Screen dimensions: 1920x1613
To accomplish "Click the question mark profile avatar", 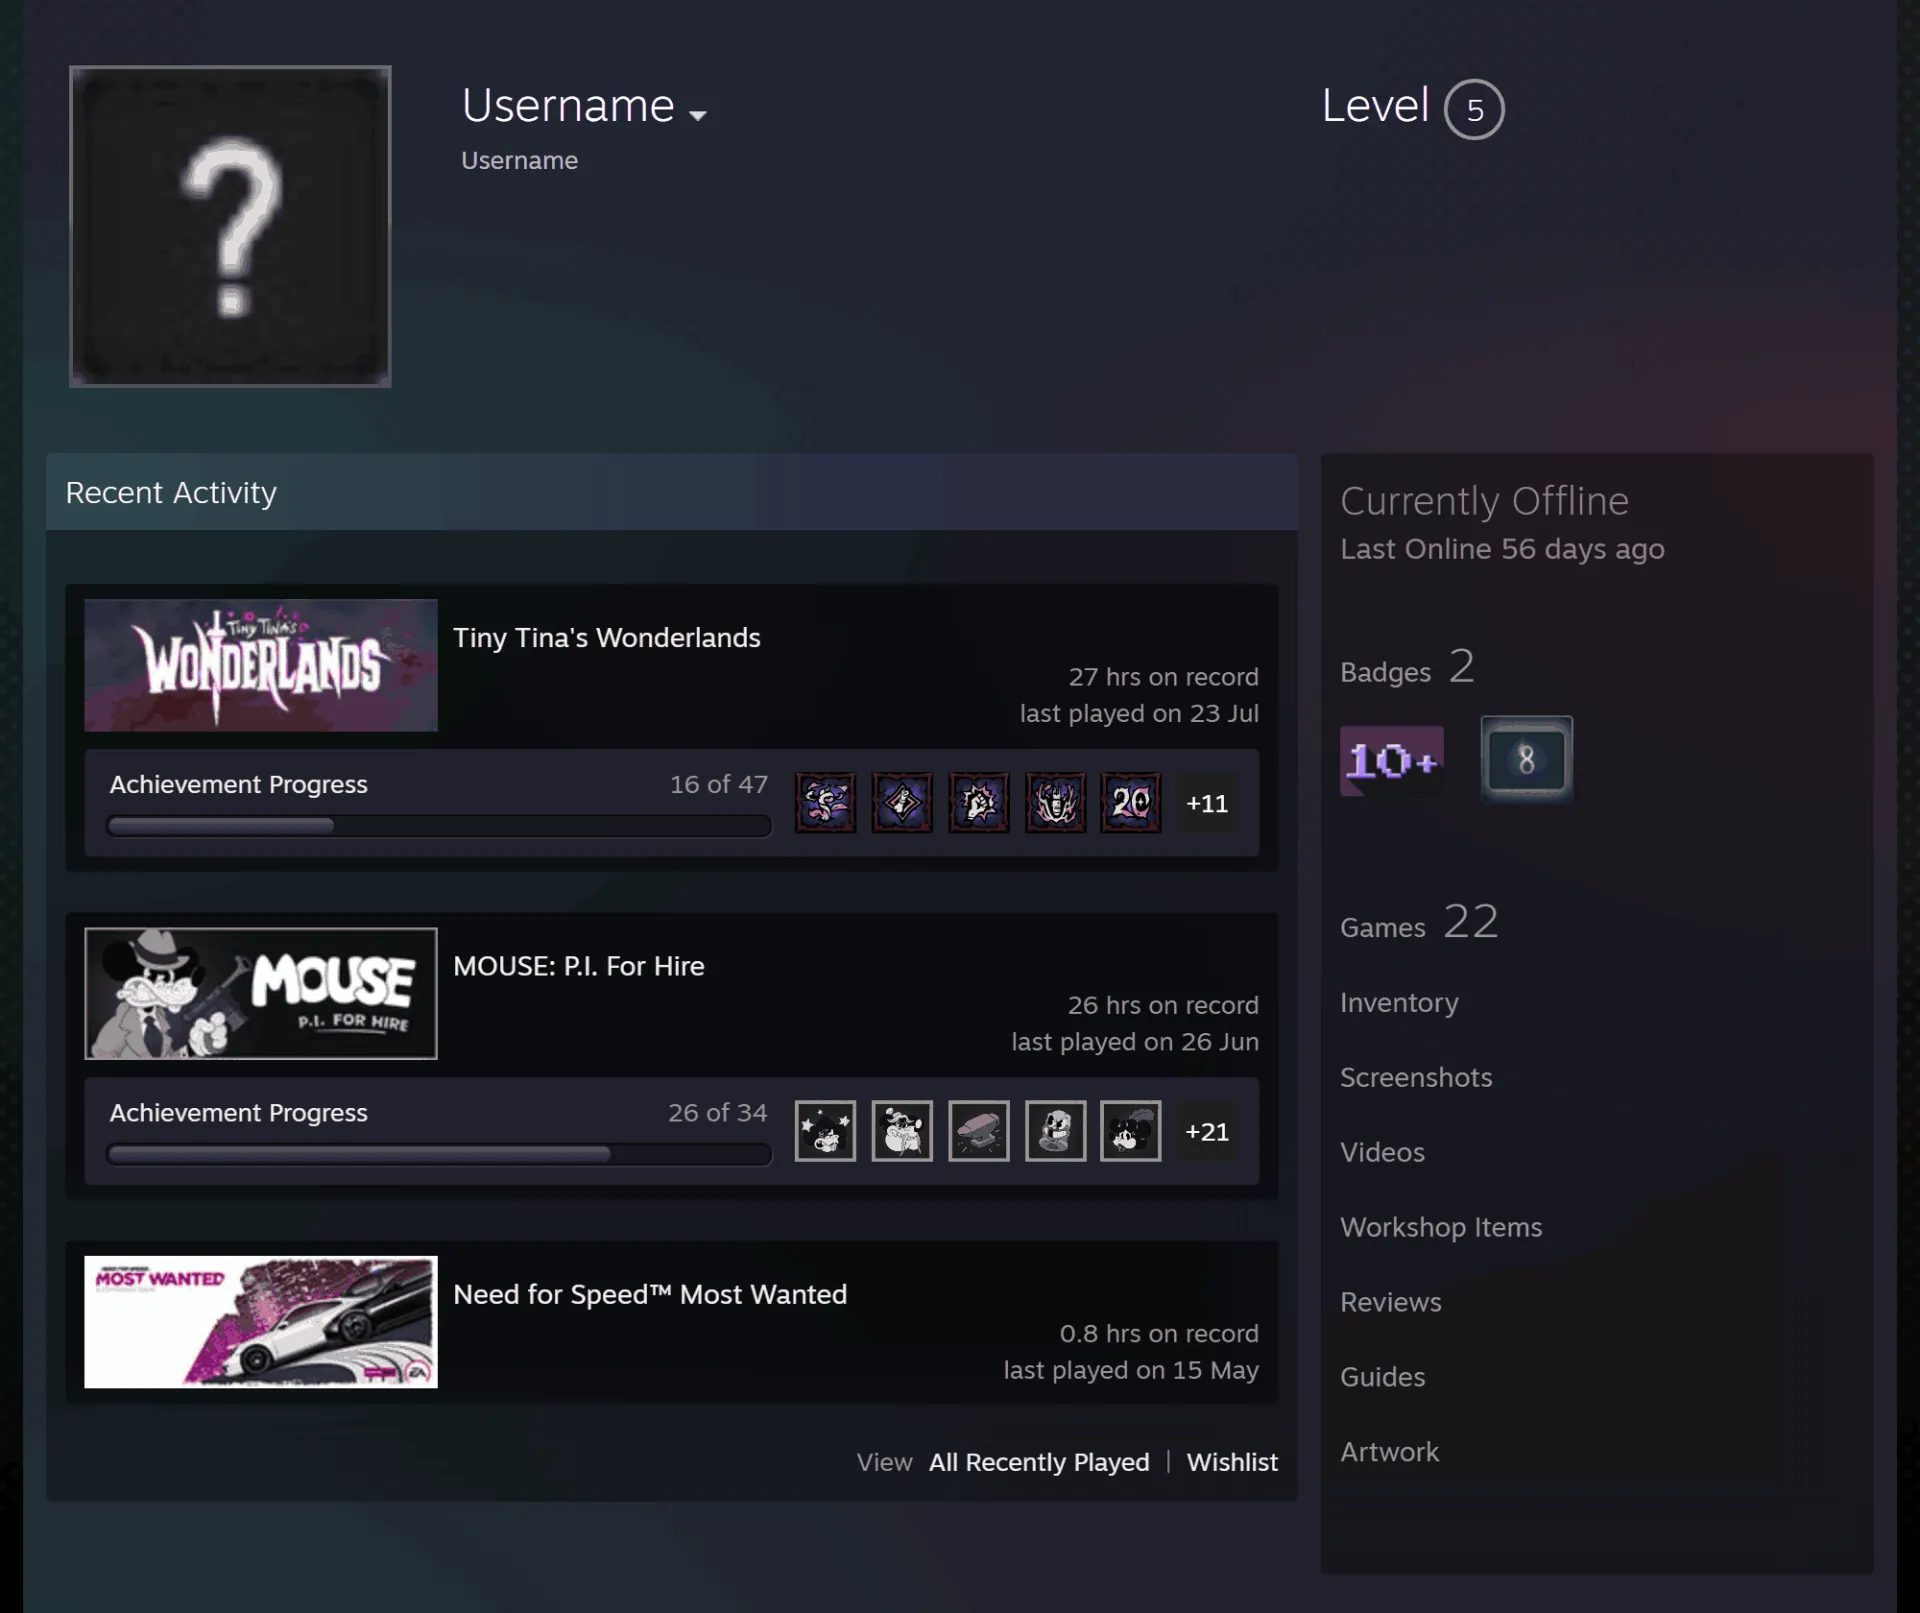I will [x=230, y=226].
